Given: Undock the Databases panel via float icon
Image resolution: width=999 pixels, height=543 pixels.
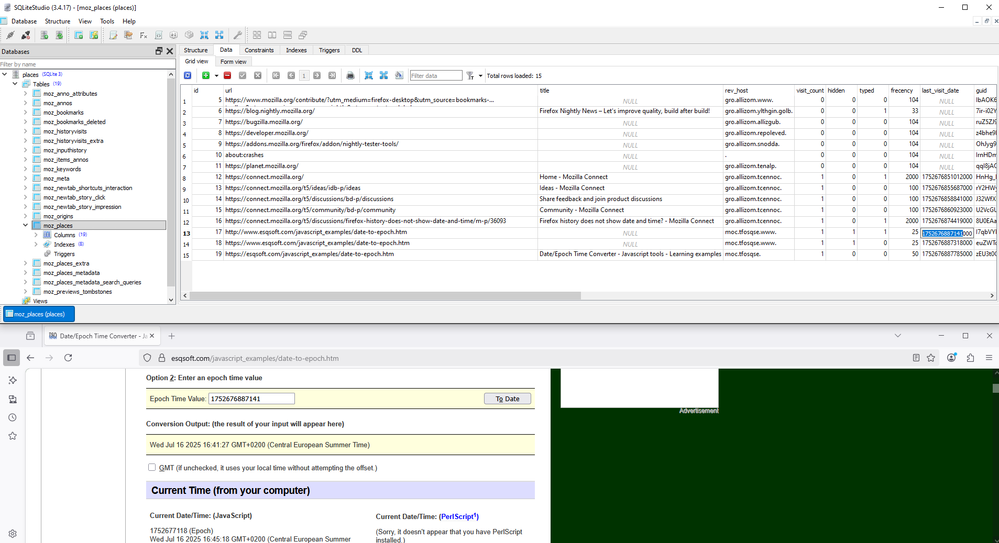Looking at the screenshot, I should 159,51.
